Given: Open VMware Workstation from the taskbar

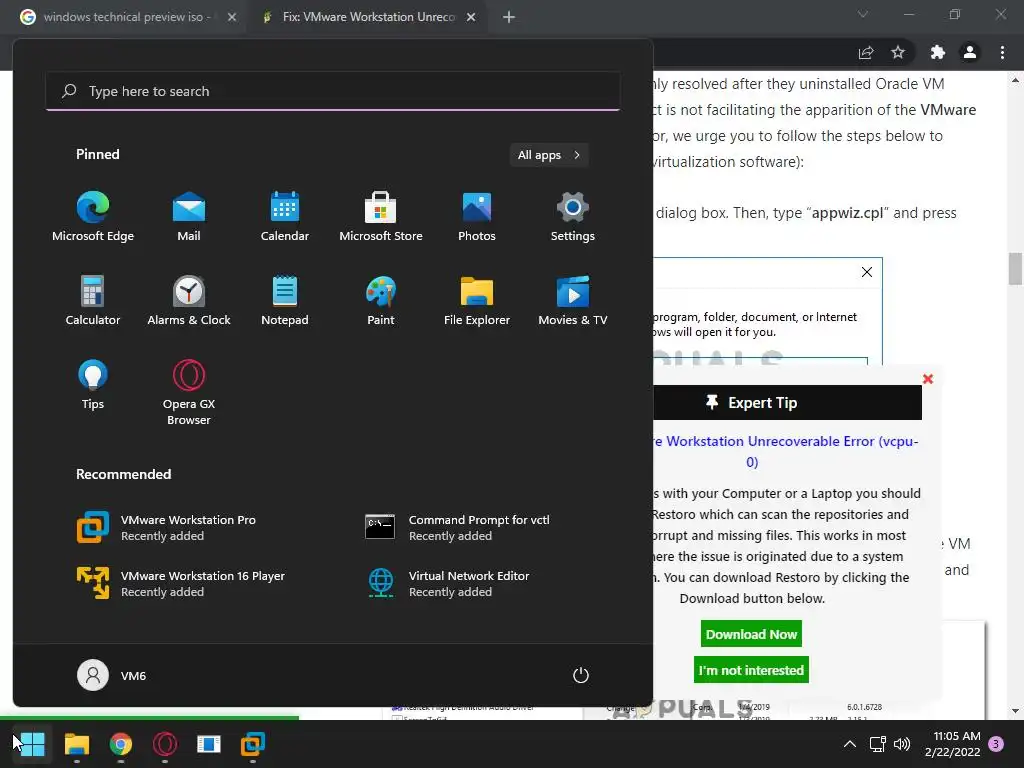Looking at the screenshot, I should (x=253, y=744).
